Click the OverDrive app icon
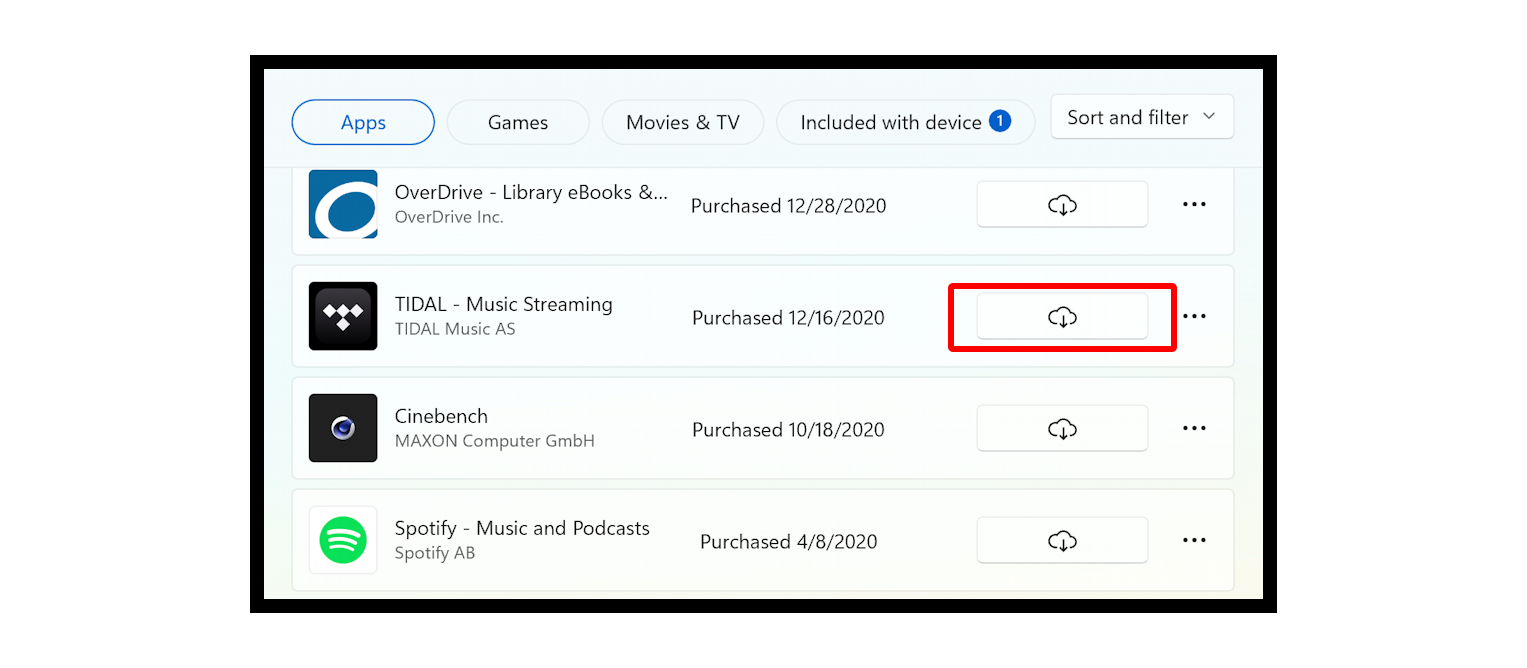Screen dimensions: 1527x668 (343, 204)
